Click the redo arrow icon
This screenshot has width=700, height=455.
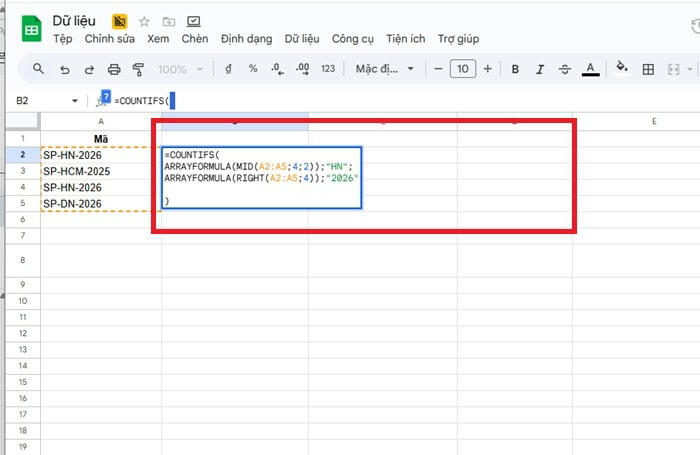pos(89,69)
